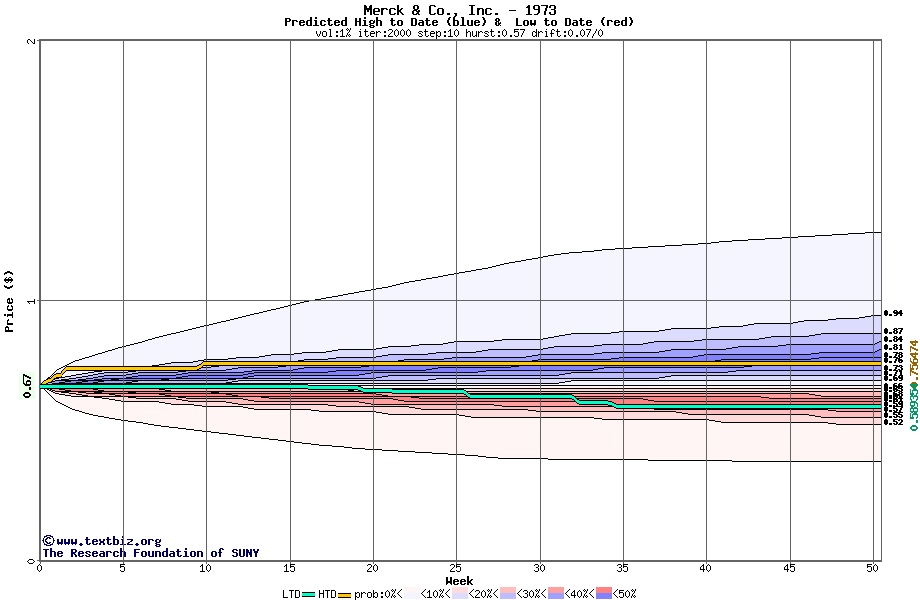
Task: Click the 'Price ($)' vertical axis label
Action: [x=9, y=301]
